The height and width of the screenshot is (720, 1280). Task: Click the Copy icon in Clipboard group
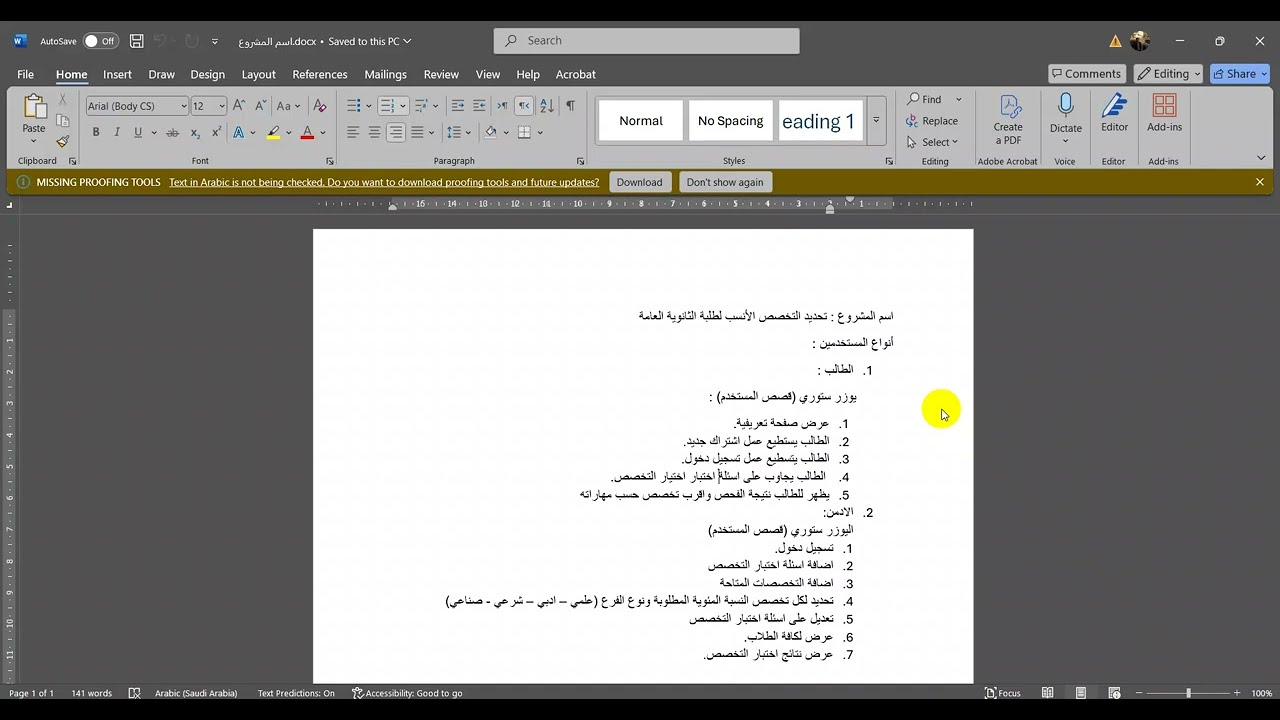(62, 120)
